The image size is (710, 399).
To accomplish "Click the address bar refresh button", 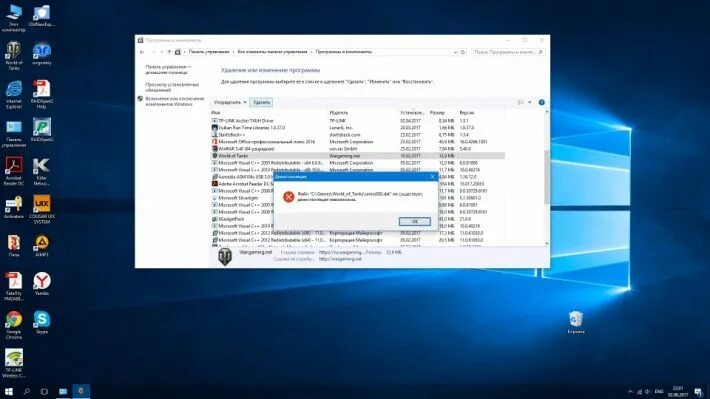I will point(463,52).
